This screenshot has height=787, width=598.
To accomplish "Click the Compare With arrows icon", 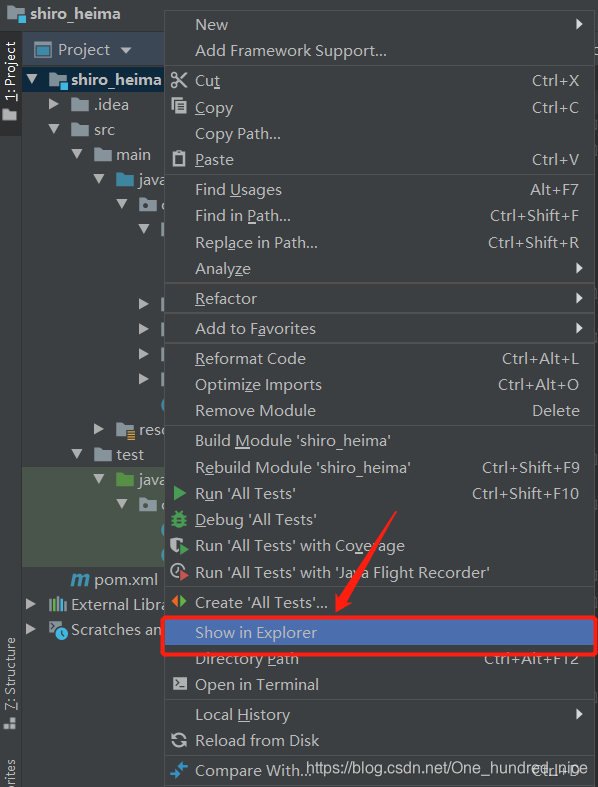I will coord(179,769).
